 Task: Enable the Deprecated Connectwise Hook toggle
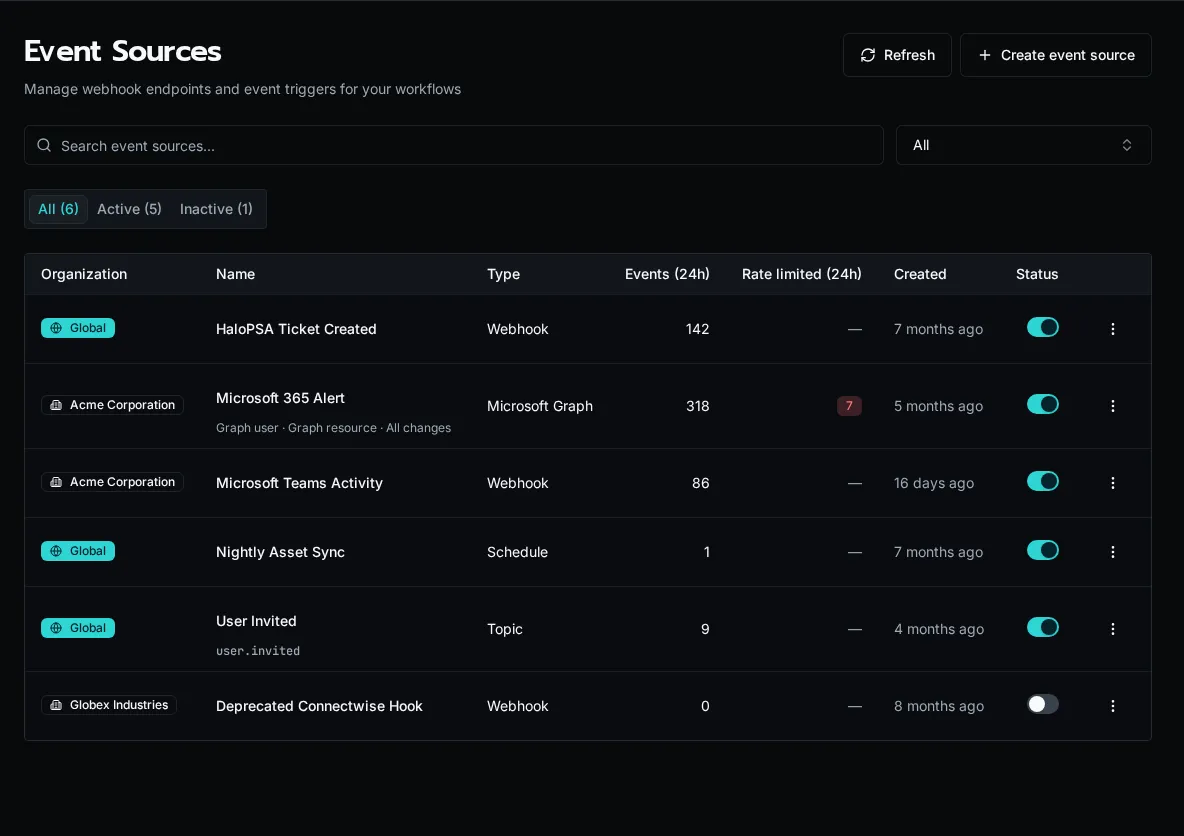point(1042,704)
